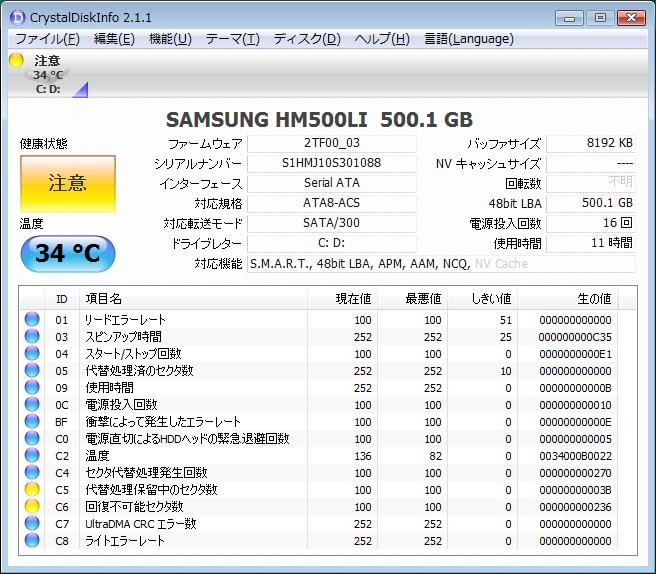Click the blue triangle disk selector marker
The image size is (656, 574).
[80, 90]
